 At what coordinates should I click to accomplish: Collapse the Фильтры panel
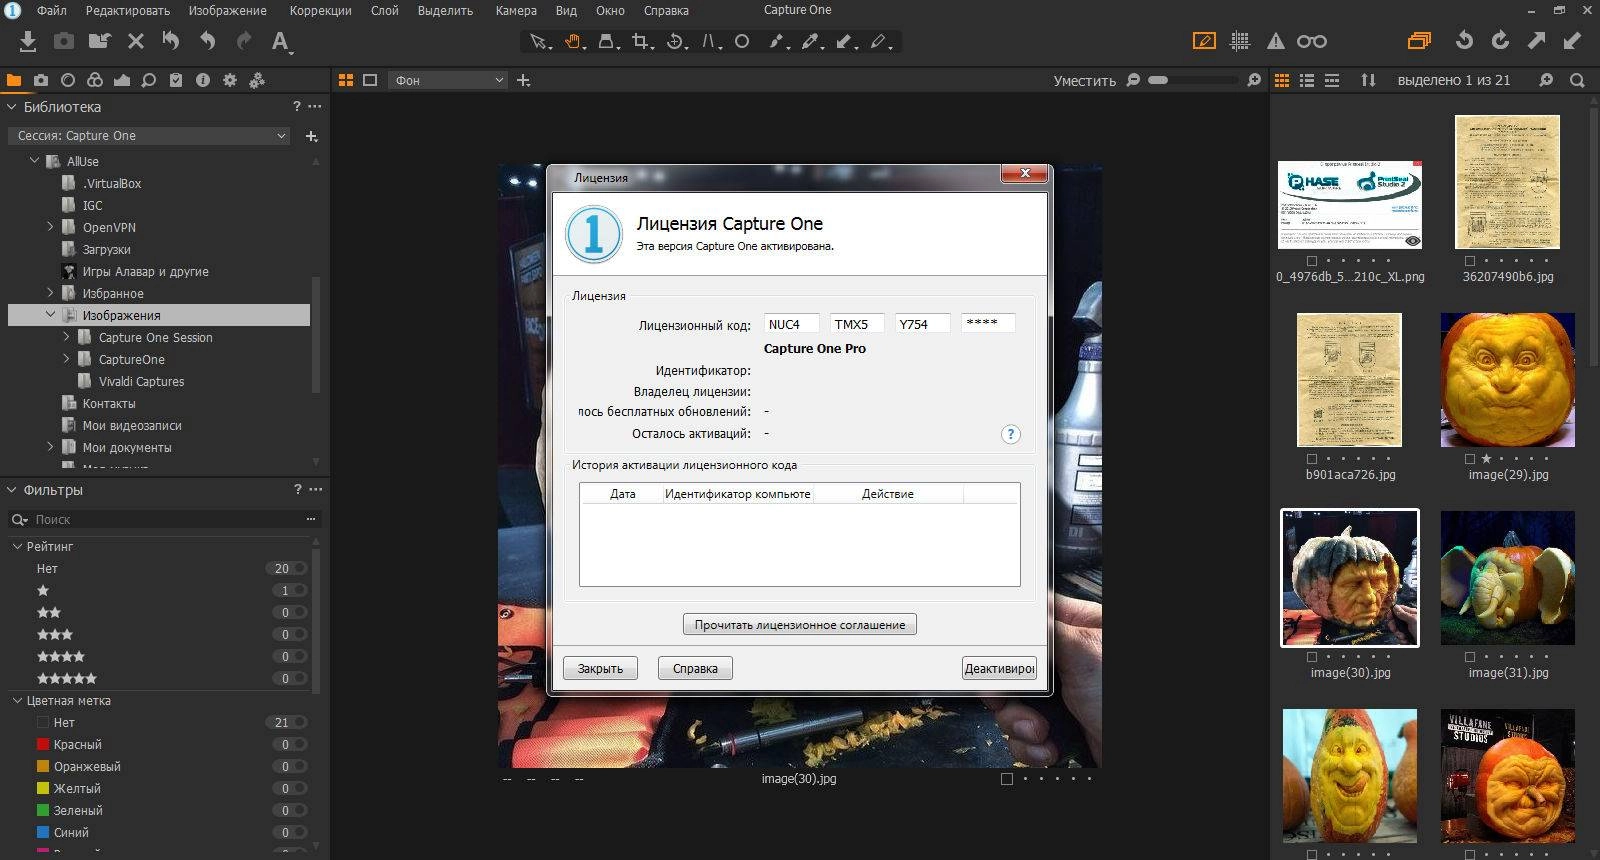12,490
